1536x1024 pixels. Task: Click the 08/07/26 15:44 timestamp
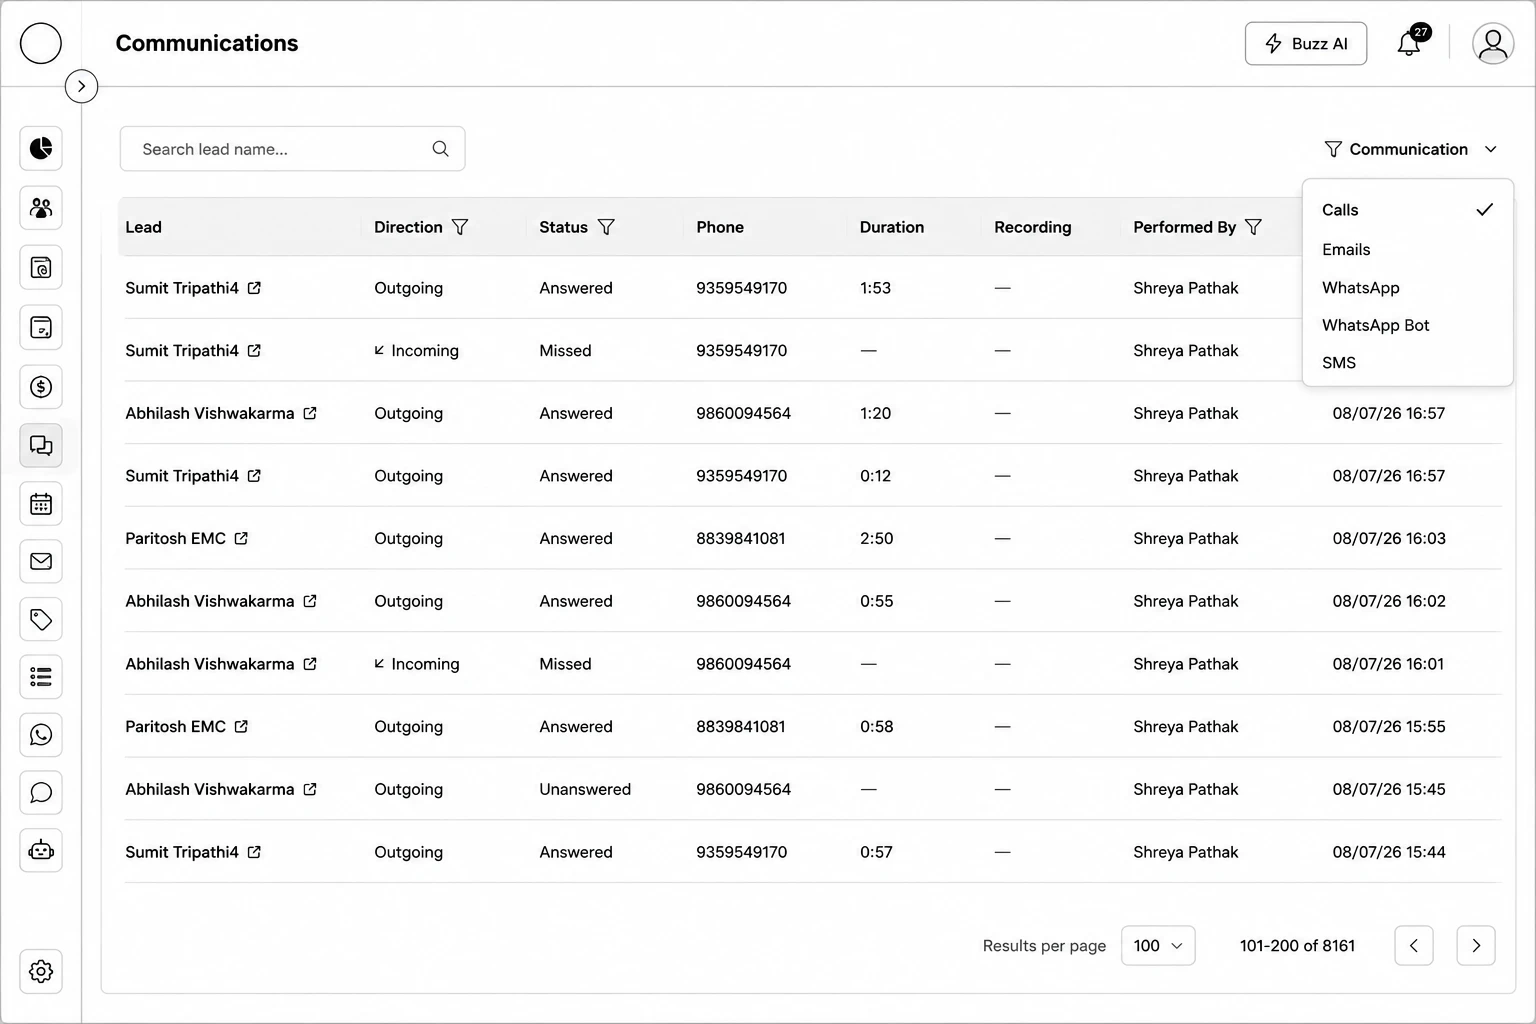[x=1389, y=852]
